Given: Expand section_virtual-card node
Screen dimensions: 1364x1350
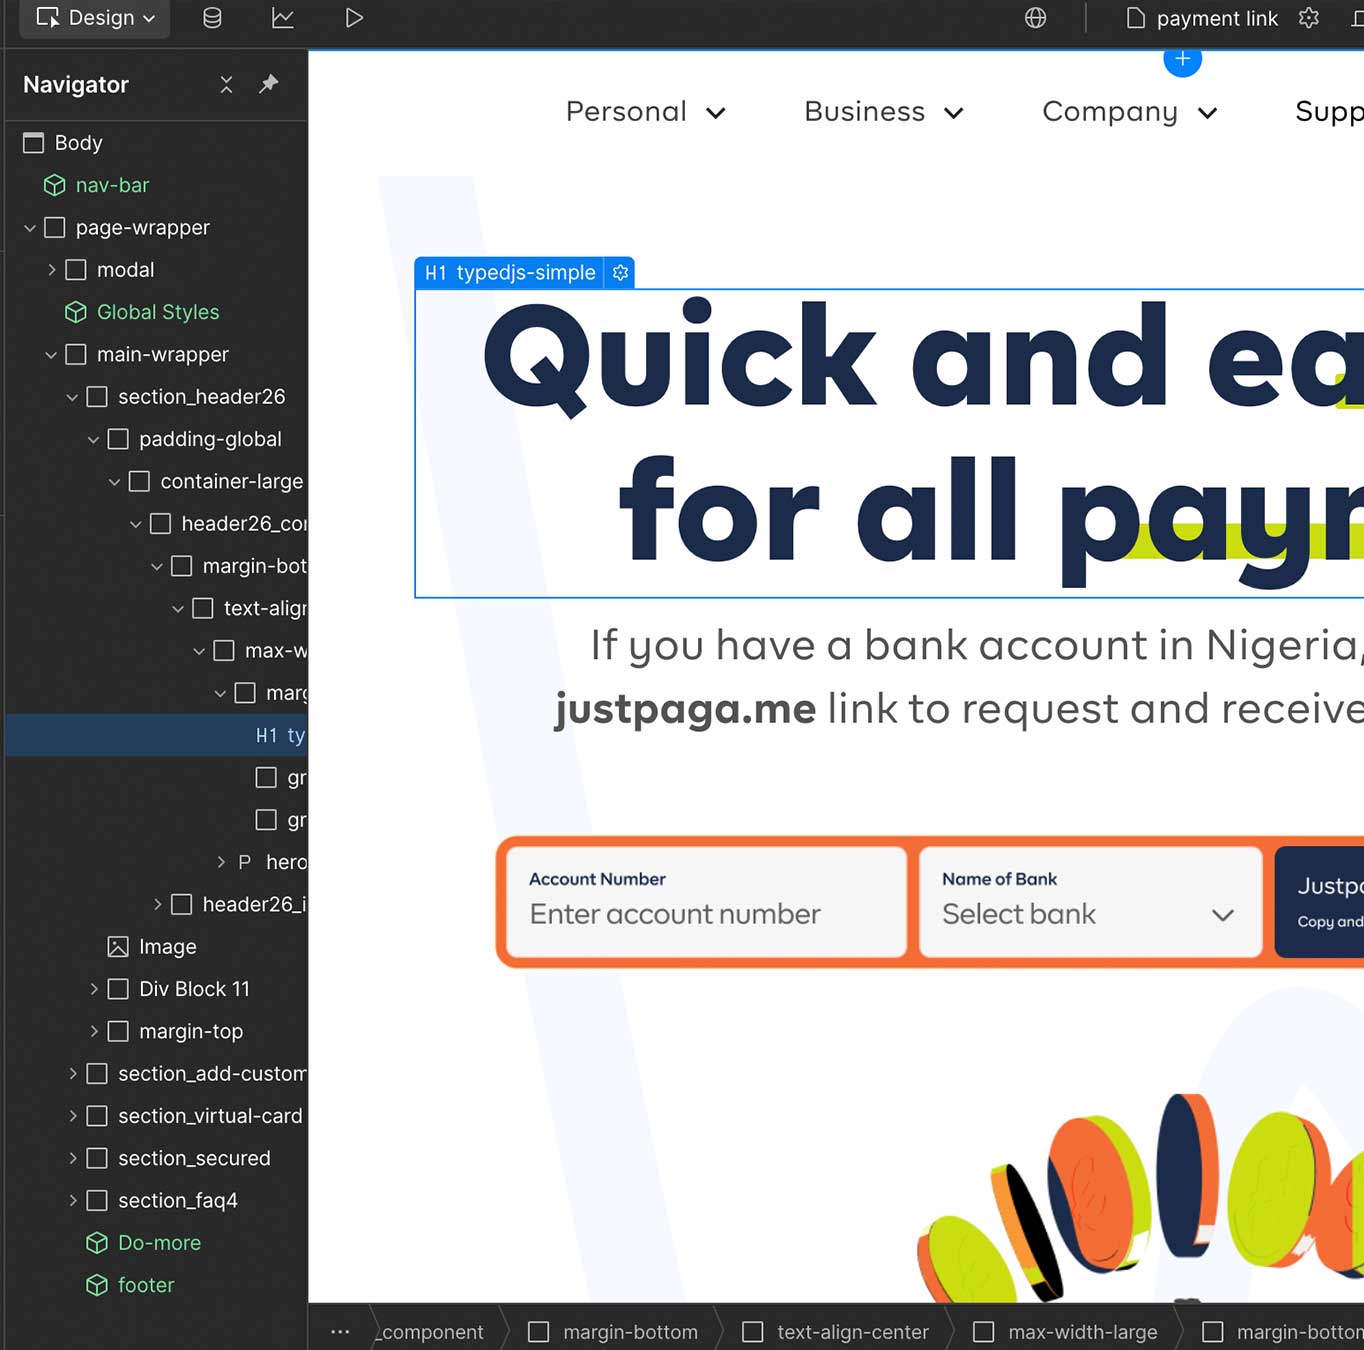Looking at the screenshot, I should click(x=72, y=1116).
